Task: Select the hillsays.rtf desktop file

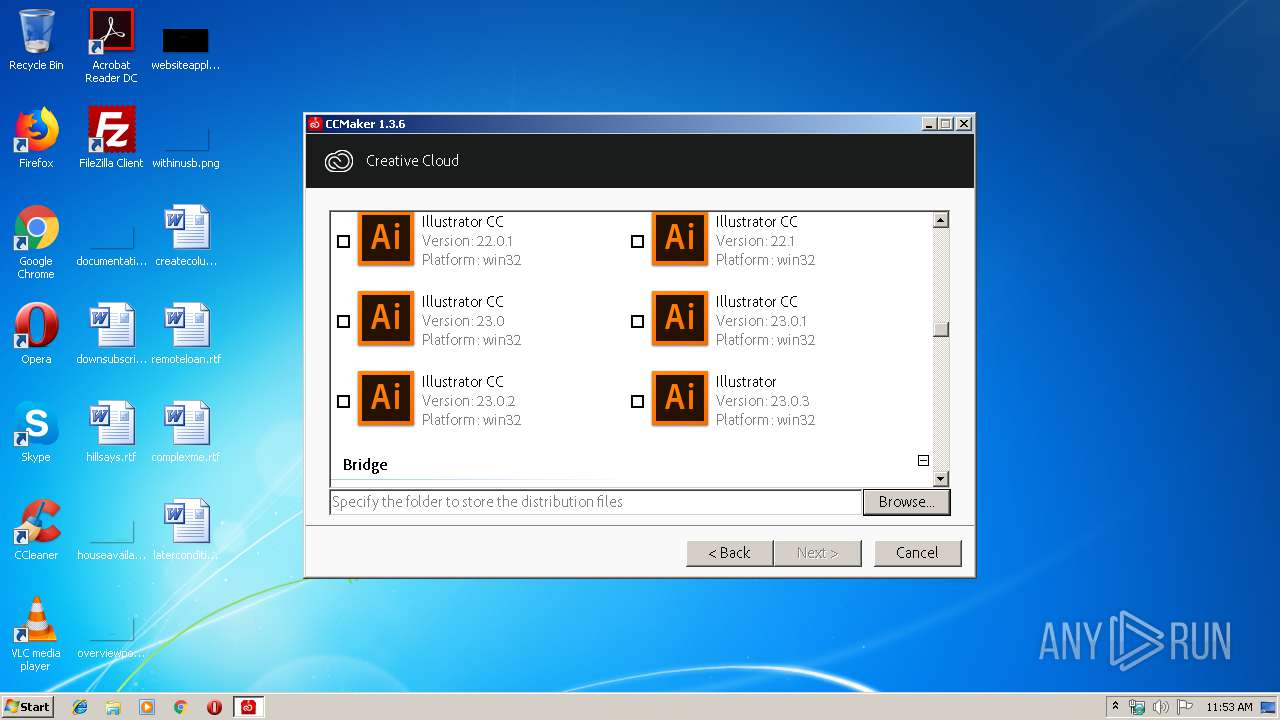Action: tap(111, 432)
